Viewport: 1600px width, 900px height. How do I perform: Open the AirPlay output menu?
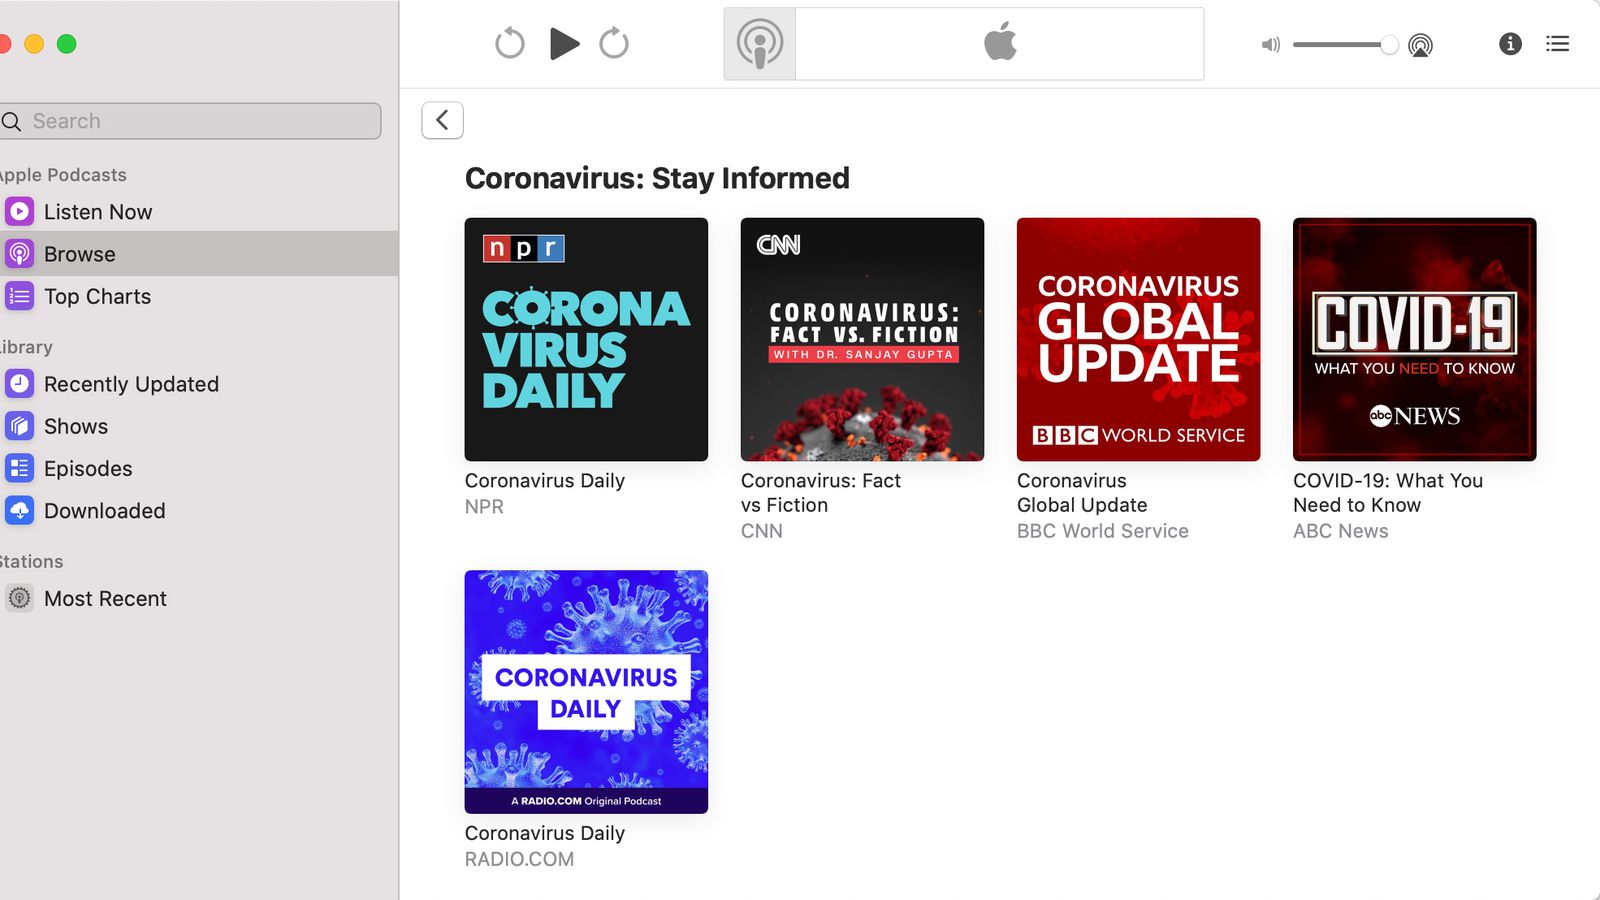point(1420,44)
